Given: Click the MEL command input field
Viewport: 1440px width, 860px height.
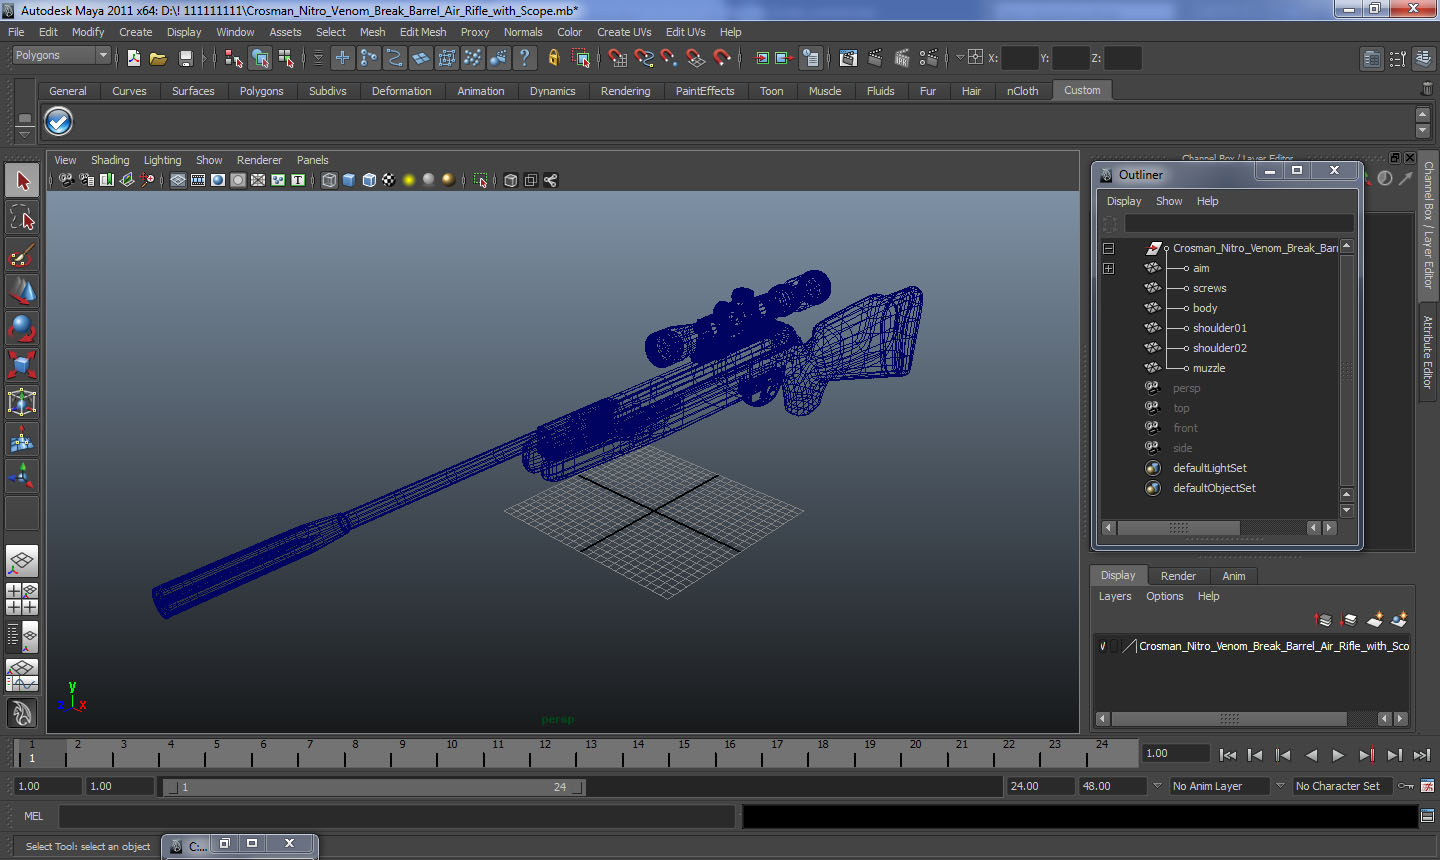Looking at the screenshot, I should pyautogui.click(x=397, y=816).
